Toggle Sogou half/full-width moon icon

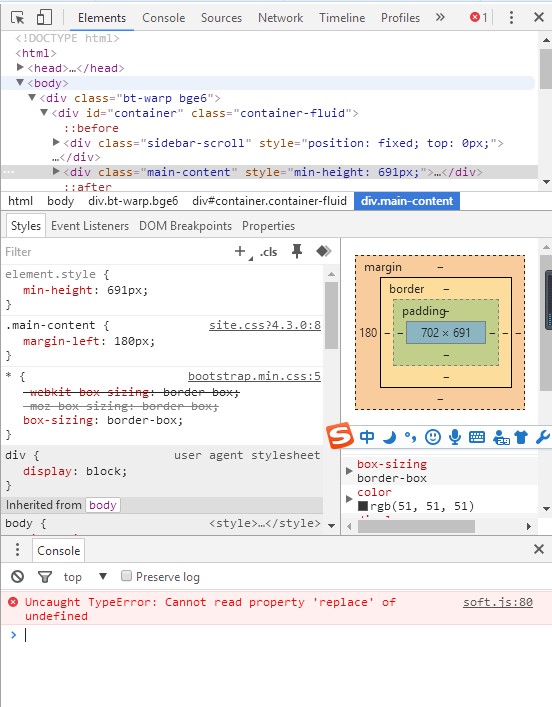[389, 437]
